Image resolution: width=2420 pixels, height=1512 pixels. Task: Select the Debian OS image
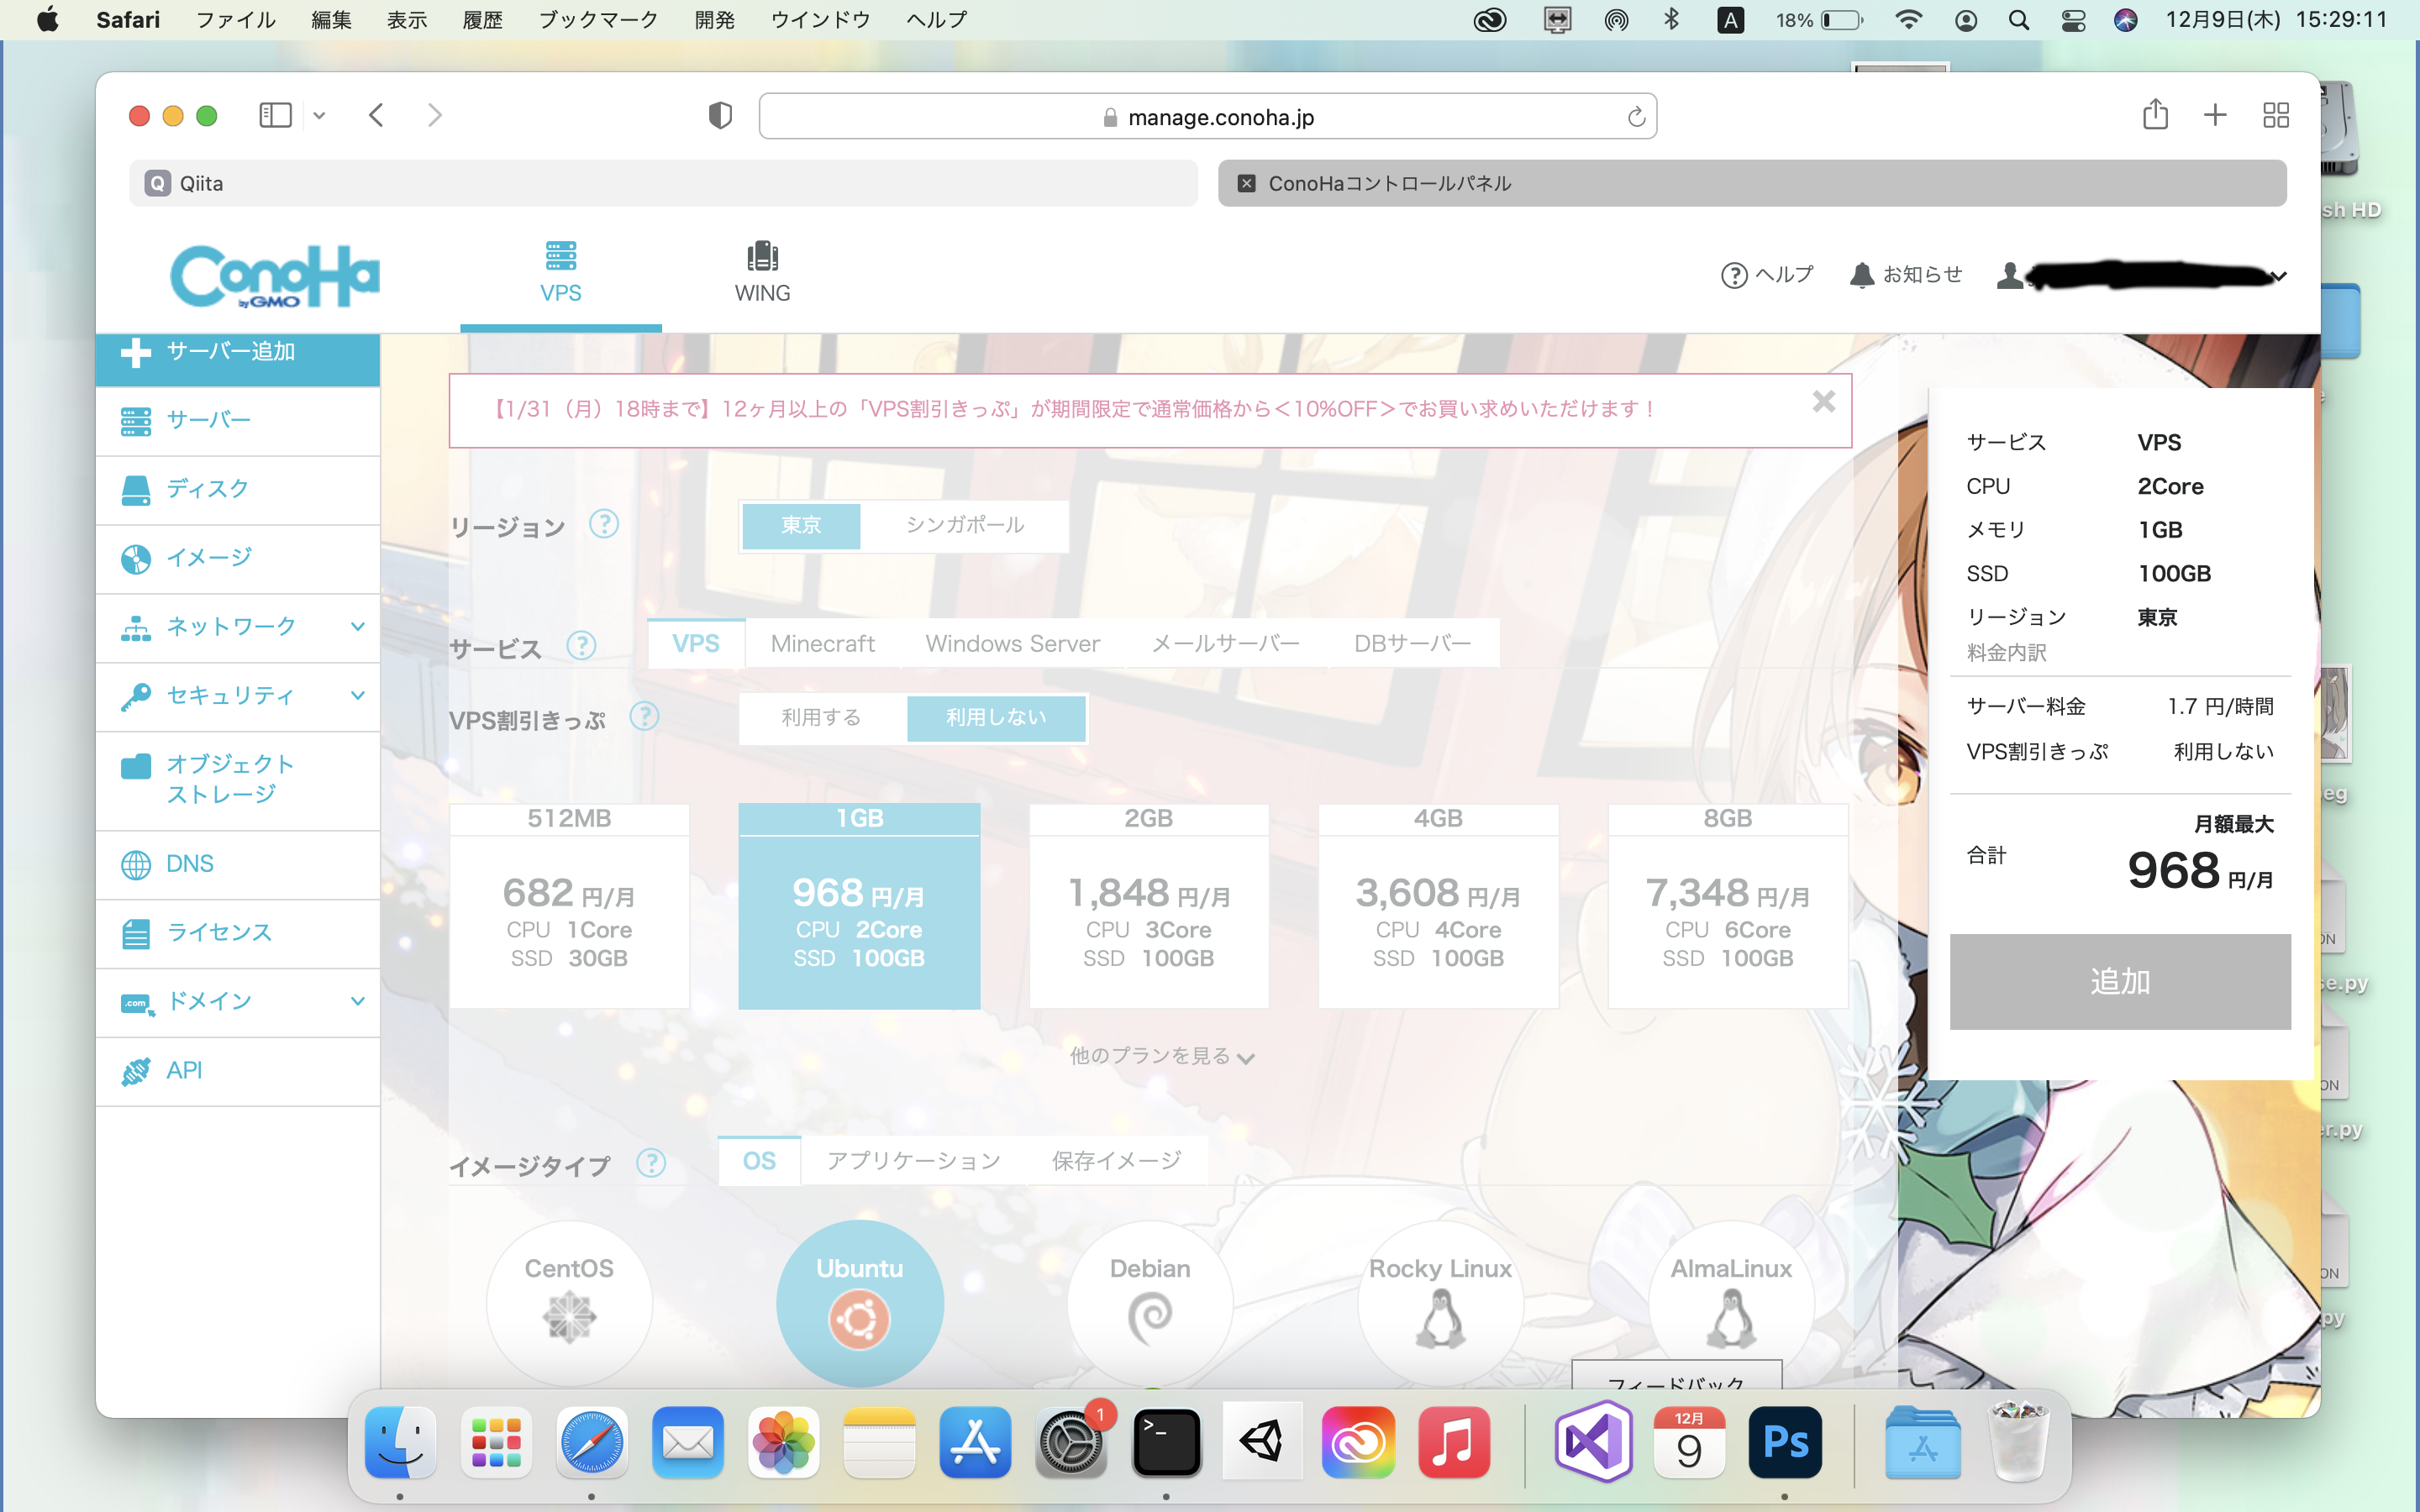point(1148,1302)
